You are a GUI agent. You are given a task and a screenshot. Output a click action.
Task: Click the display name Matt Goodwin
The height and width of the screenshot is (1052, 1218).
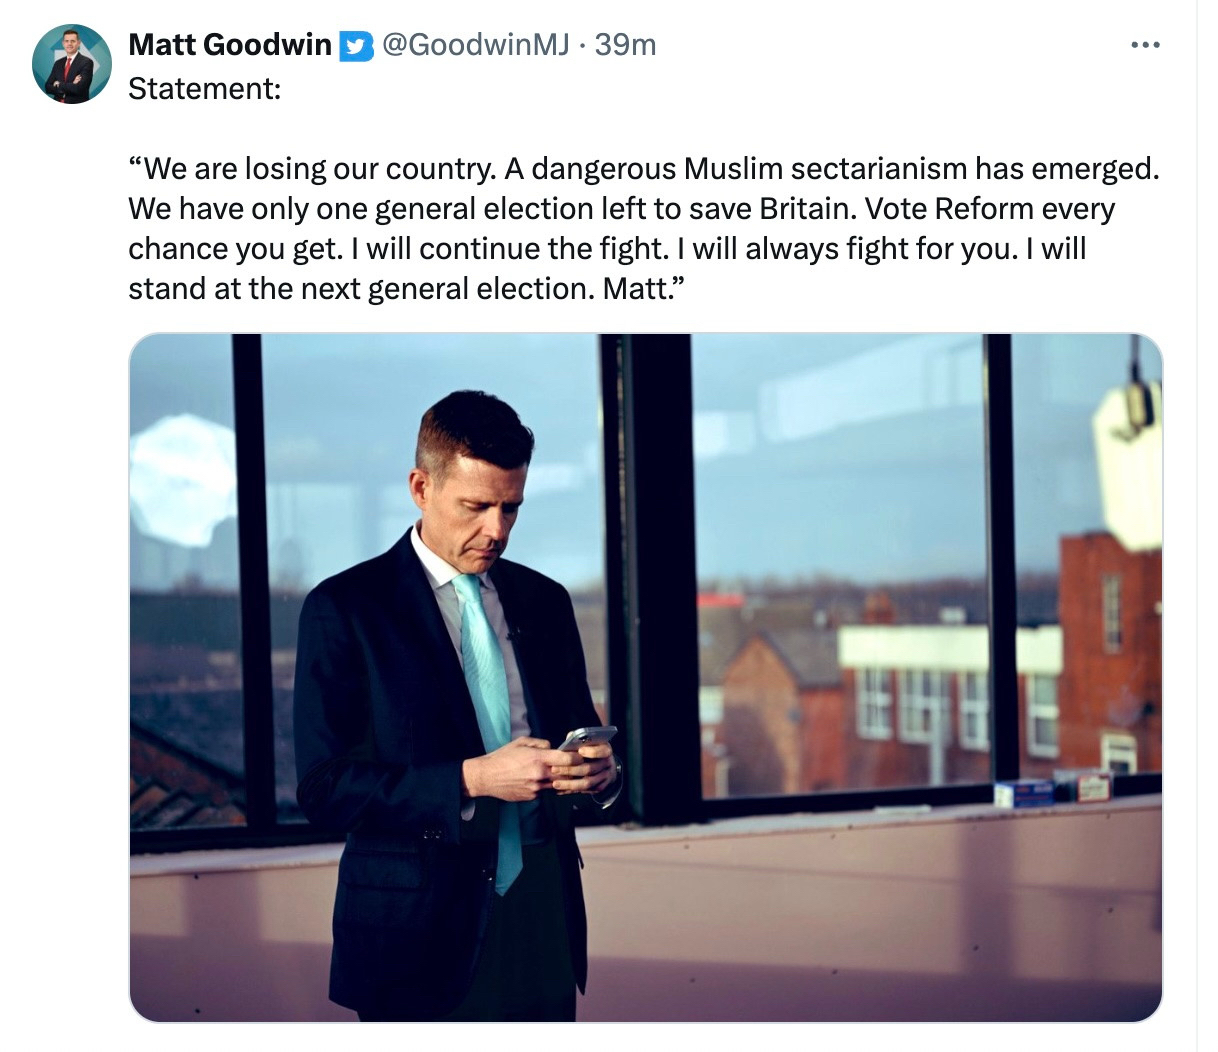tap(230, 45)
